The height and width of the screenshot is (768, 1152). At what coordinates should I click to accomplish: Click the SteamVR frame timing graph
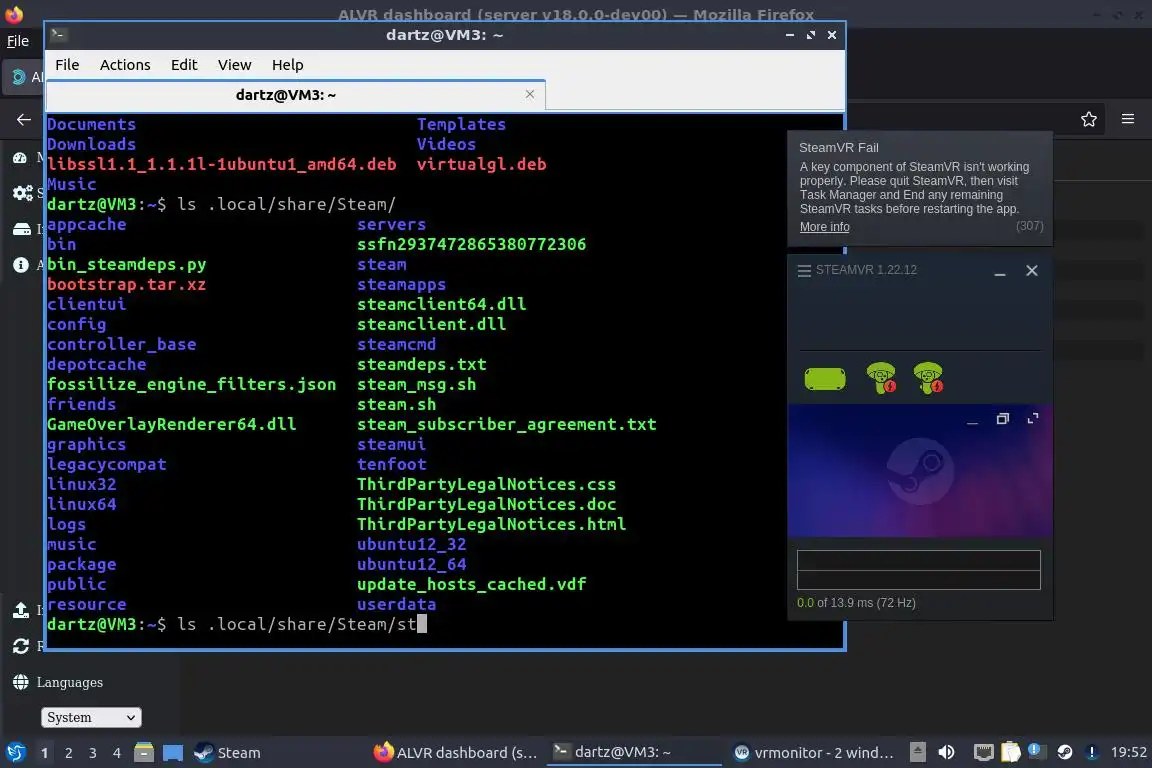tap(918, 570)
